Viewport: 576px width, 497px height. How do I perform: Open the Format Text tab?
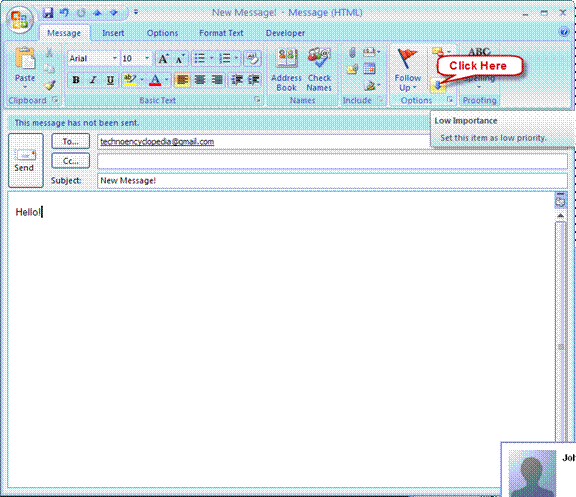click(x=221, y=33)
